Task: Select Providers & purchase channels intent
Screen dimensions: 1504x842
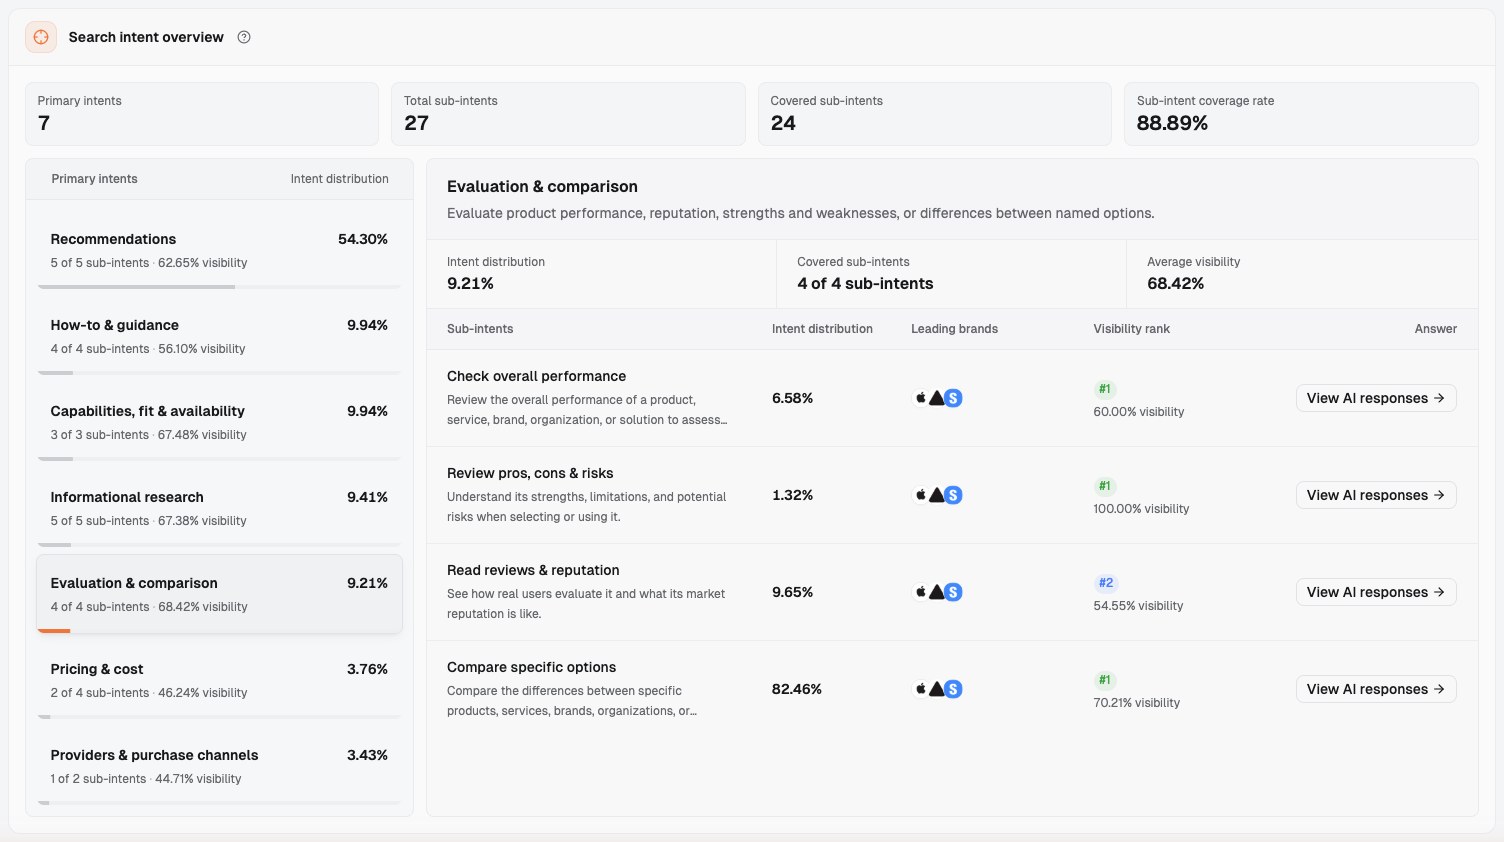Action: coord(219,766)
